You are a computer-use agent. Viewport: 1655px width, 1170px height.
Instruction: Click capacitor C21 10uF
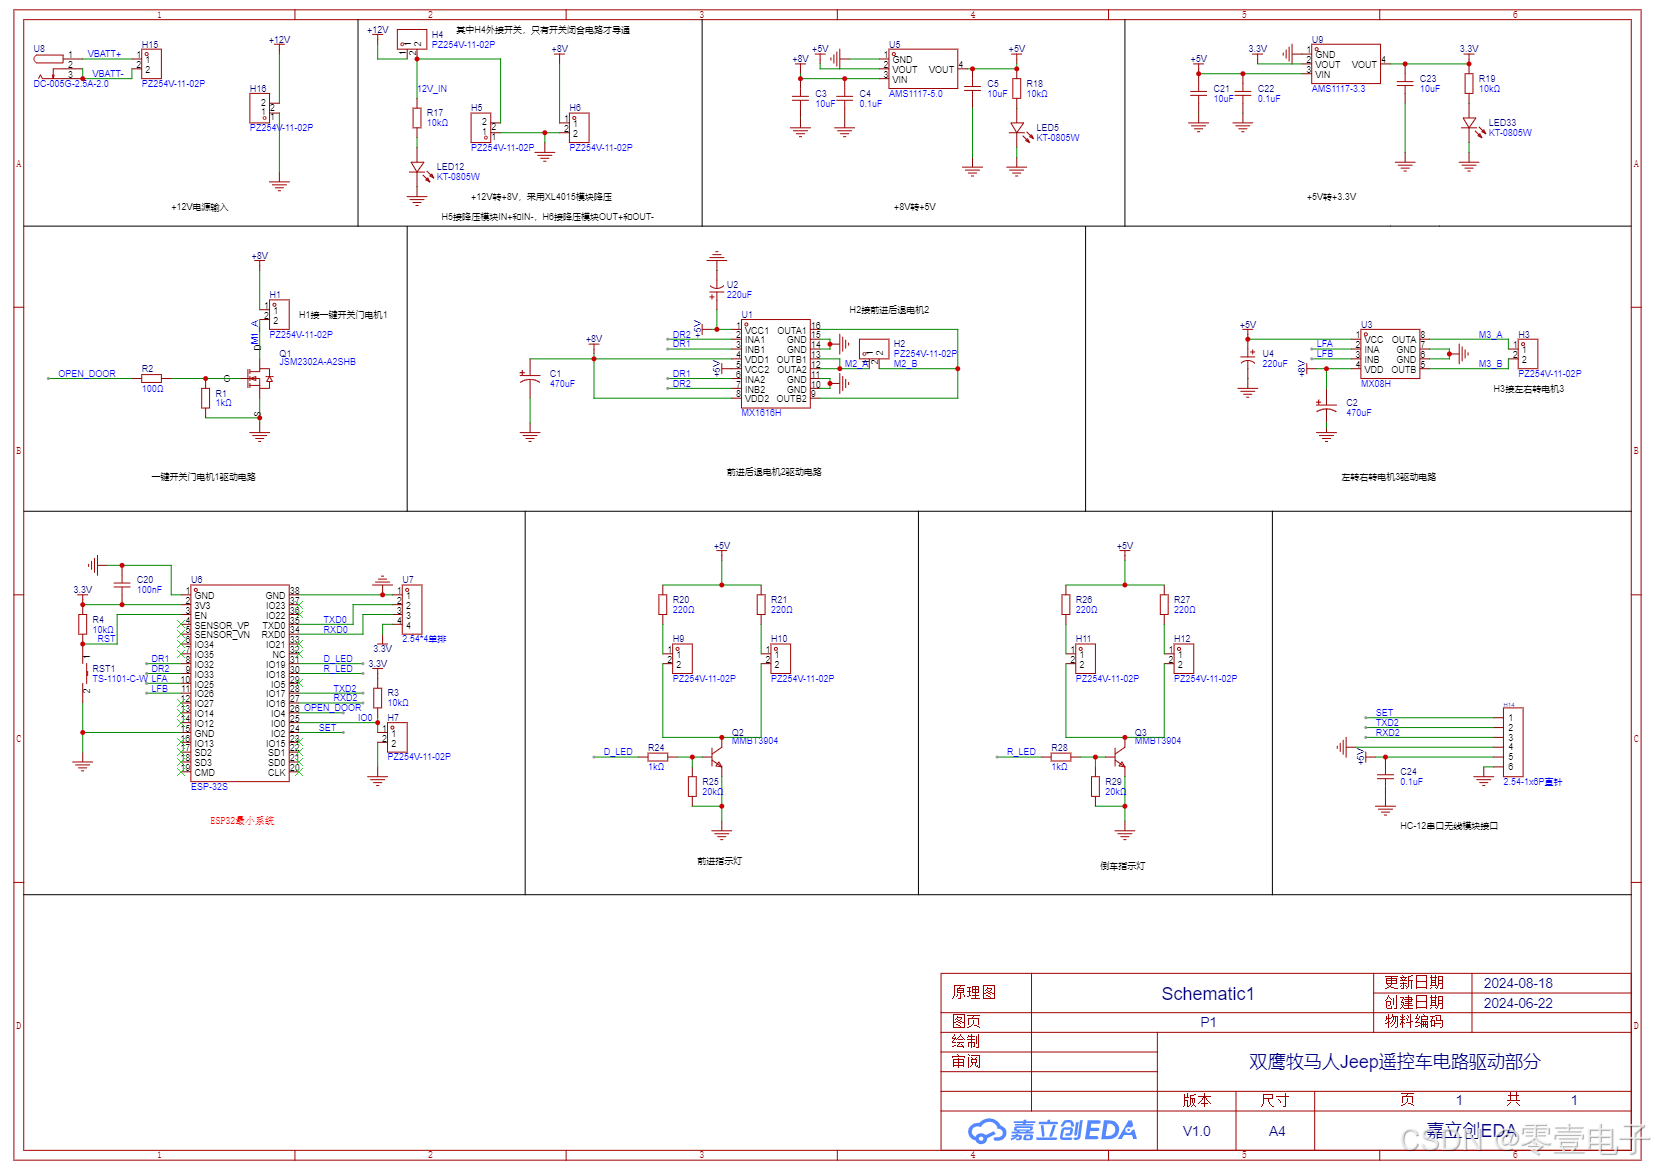1199,93
